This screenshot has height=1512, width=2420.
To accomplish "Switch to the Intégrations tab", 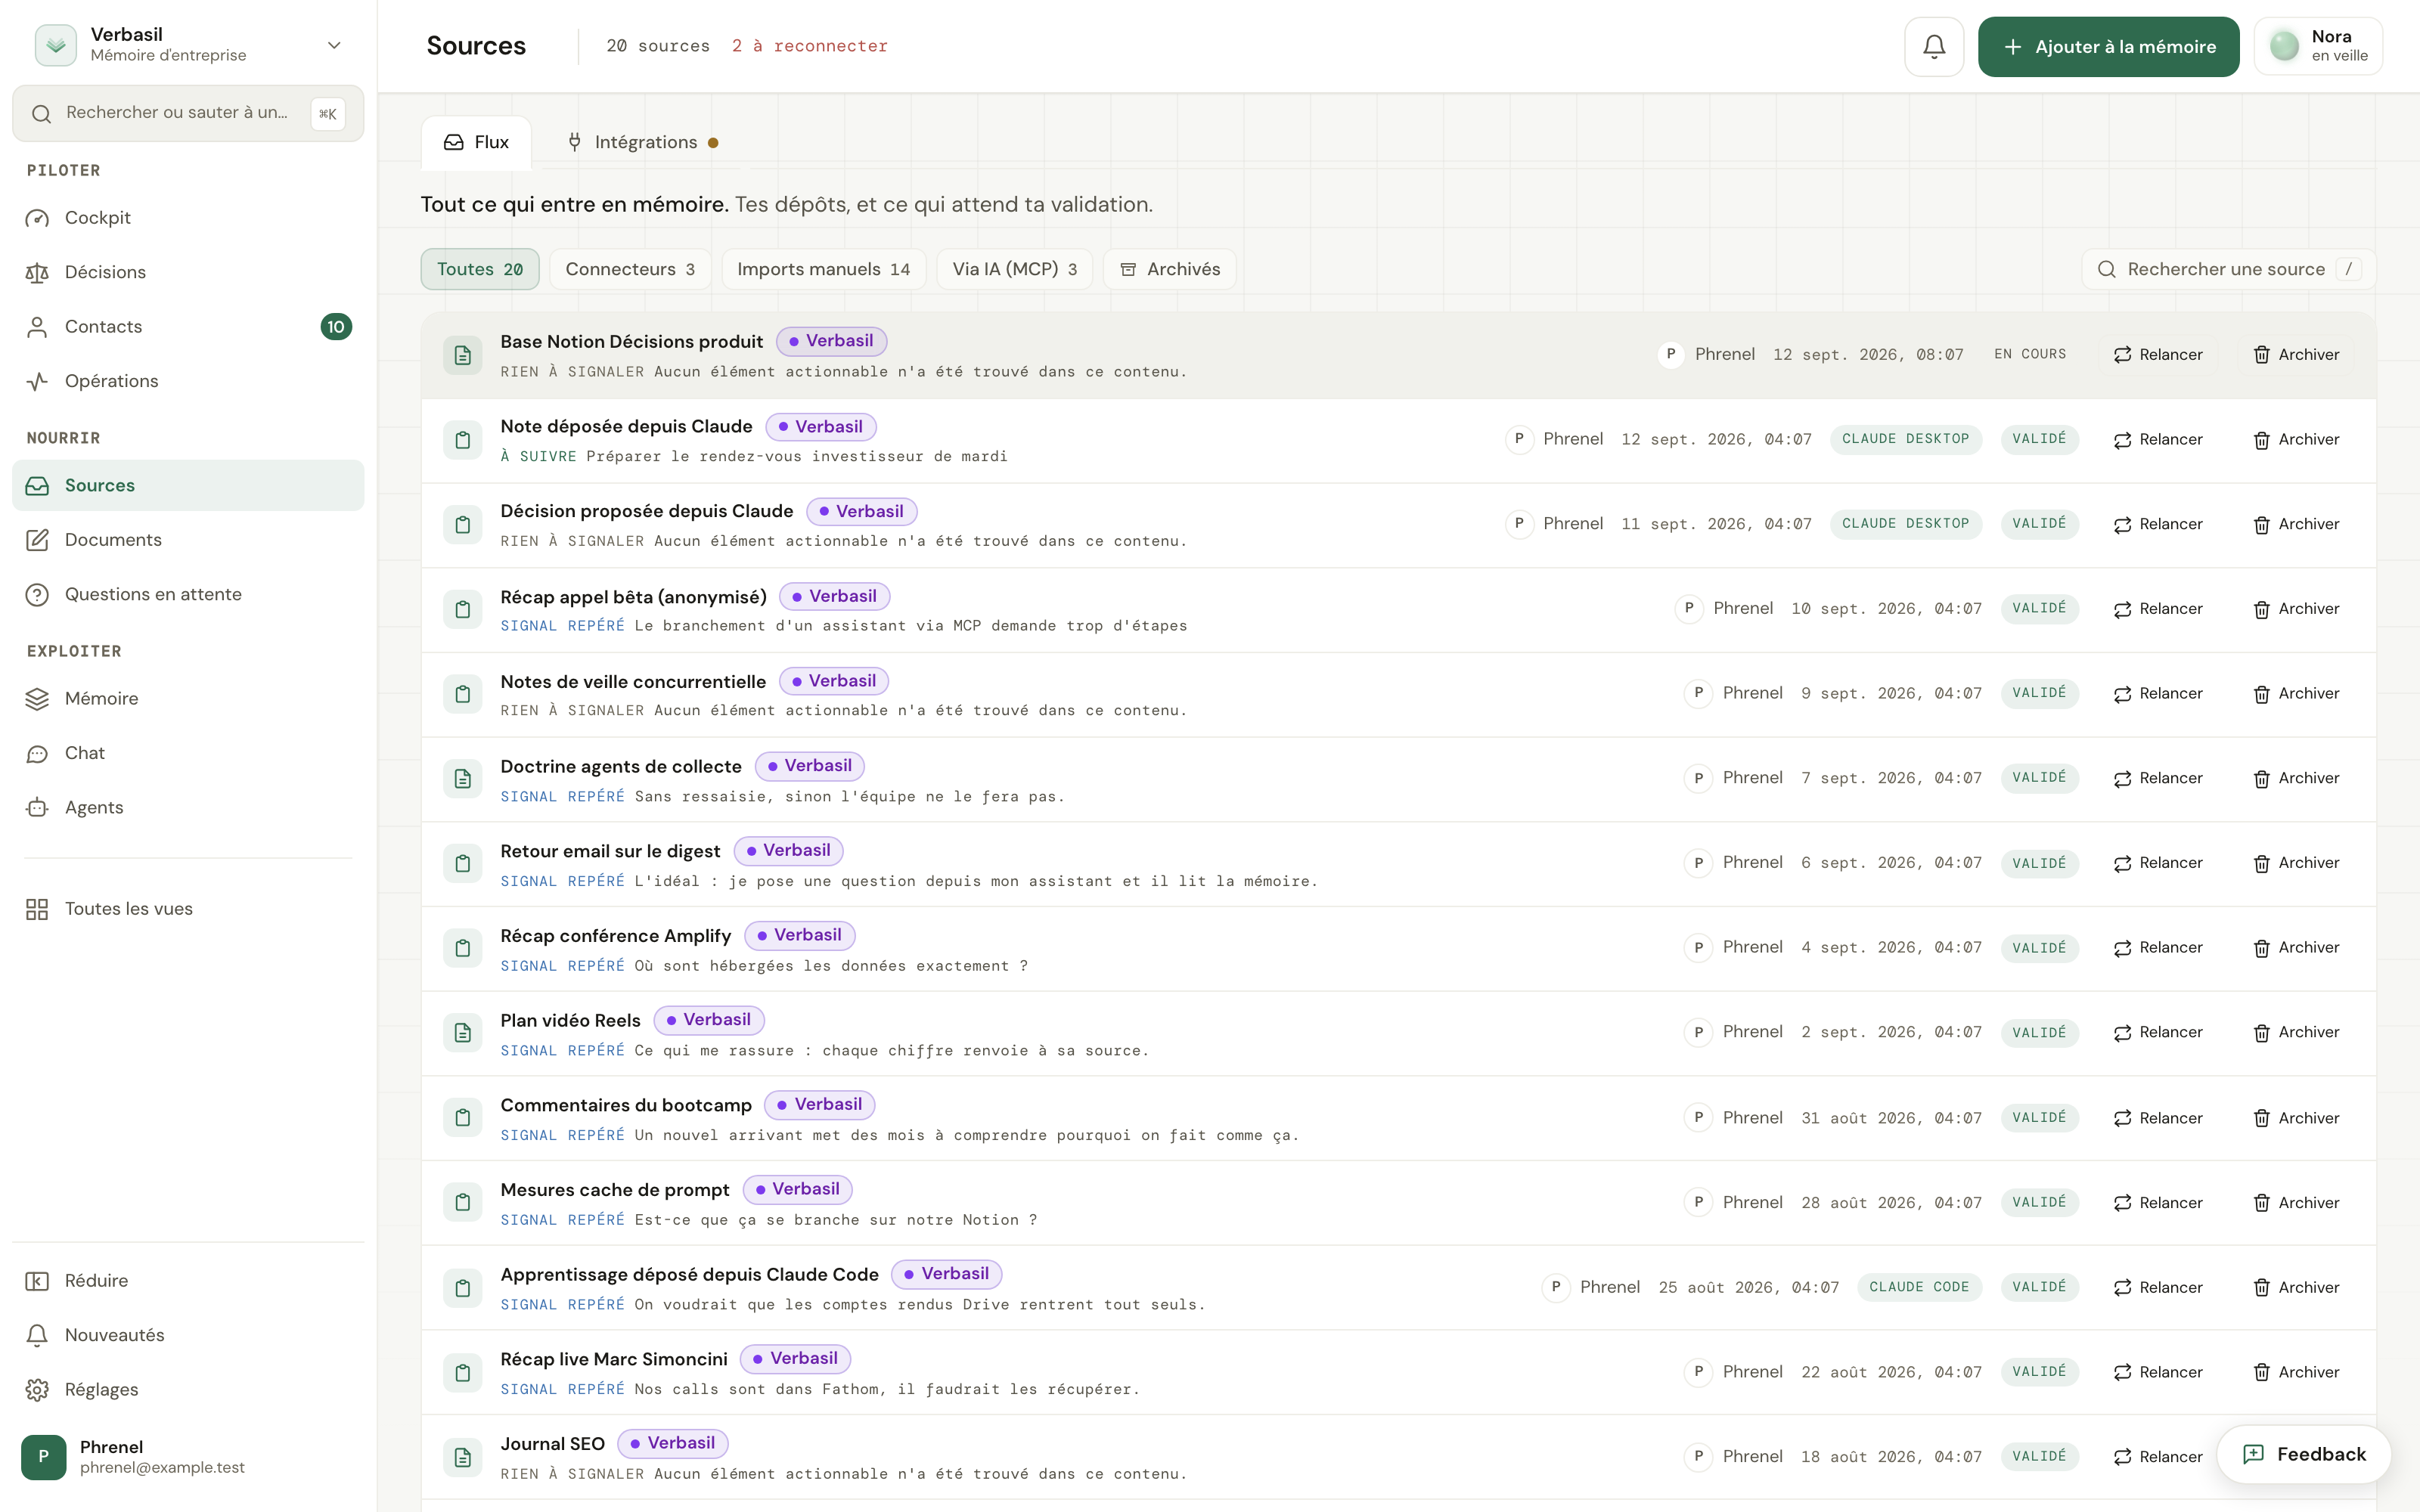I will 643,142.
